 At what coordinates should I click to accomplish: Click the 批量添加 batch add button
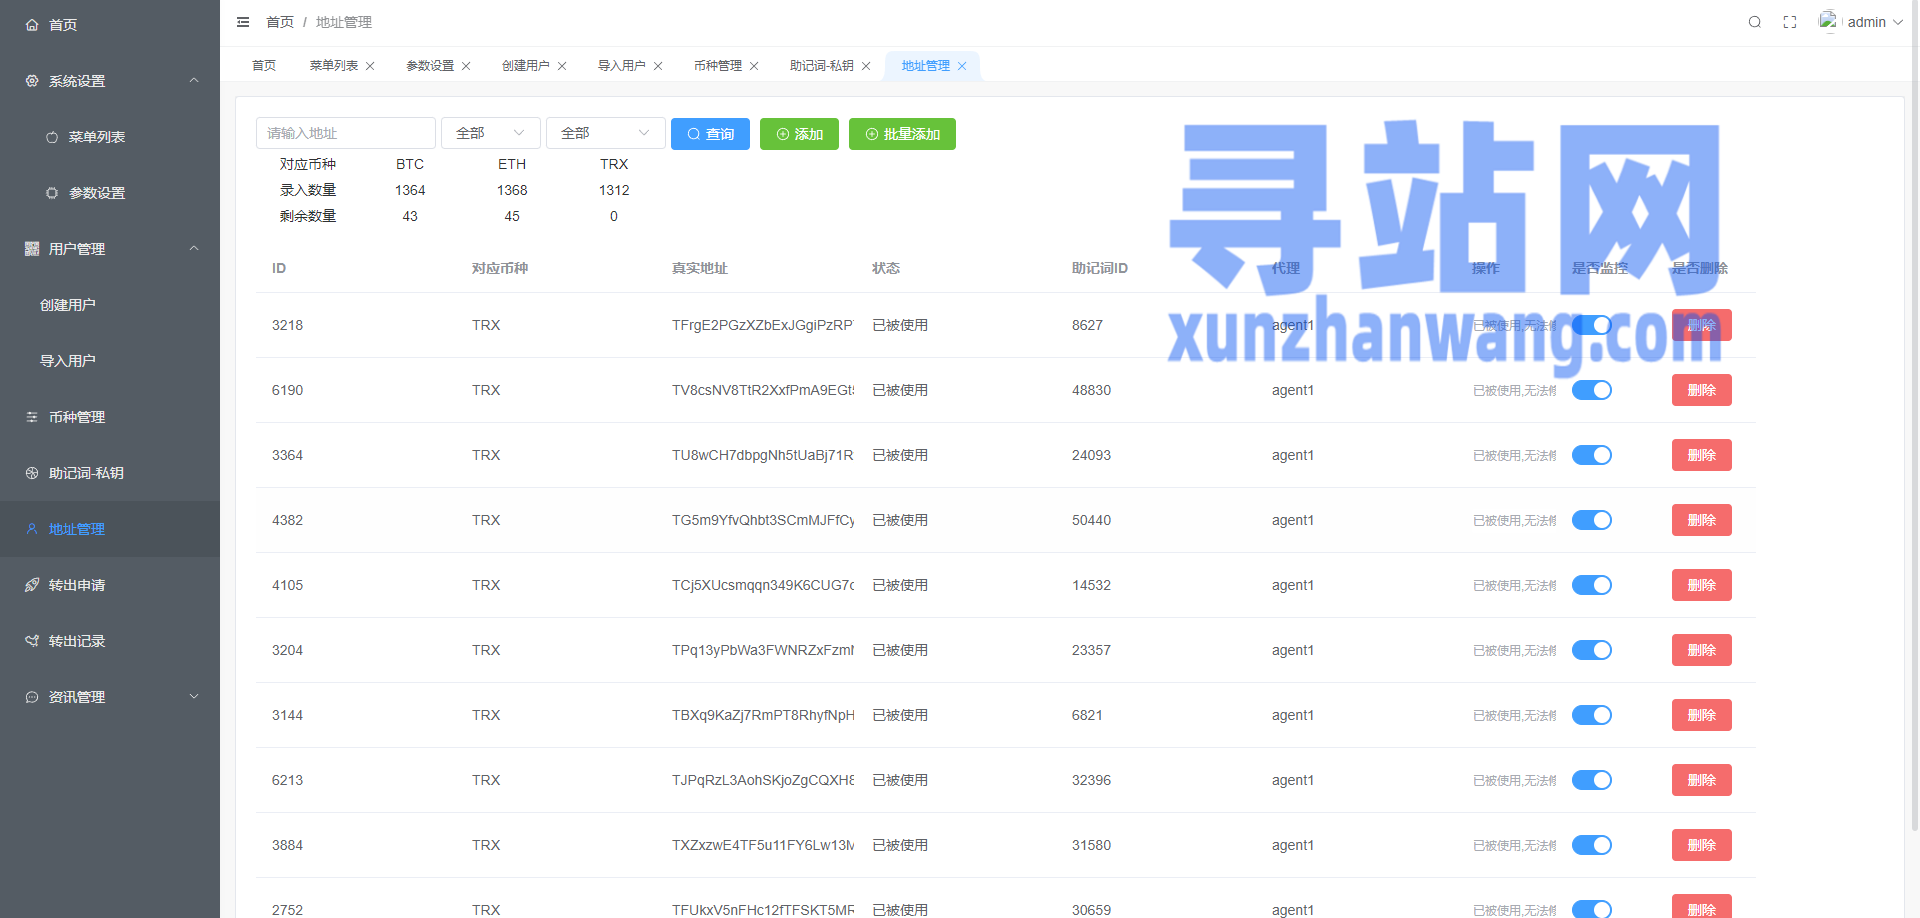pyautogui.click(x=902, y=134)
